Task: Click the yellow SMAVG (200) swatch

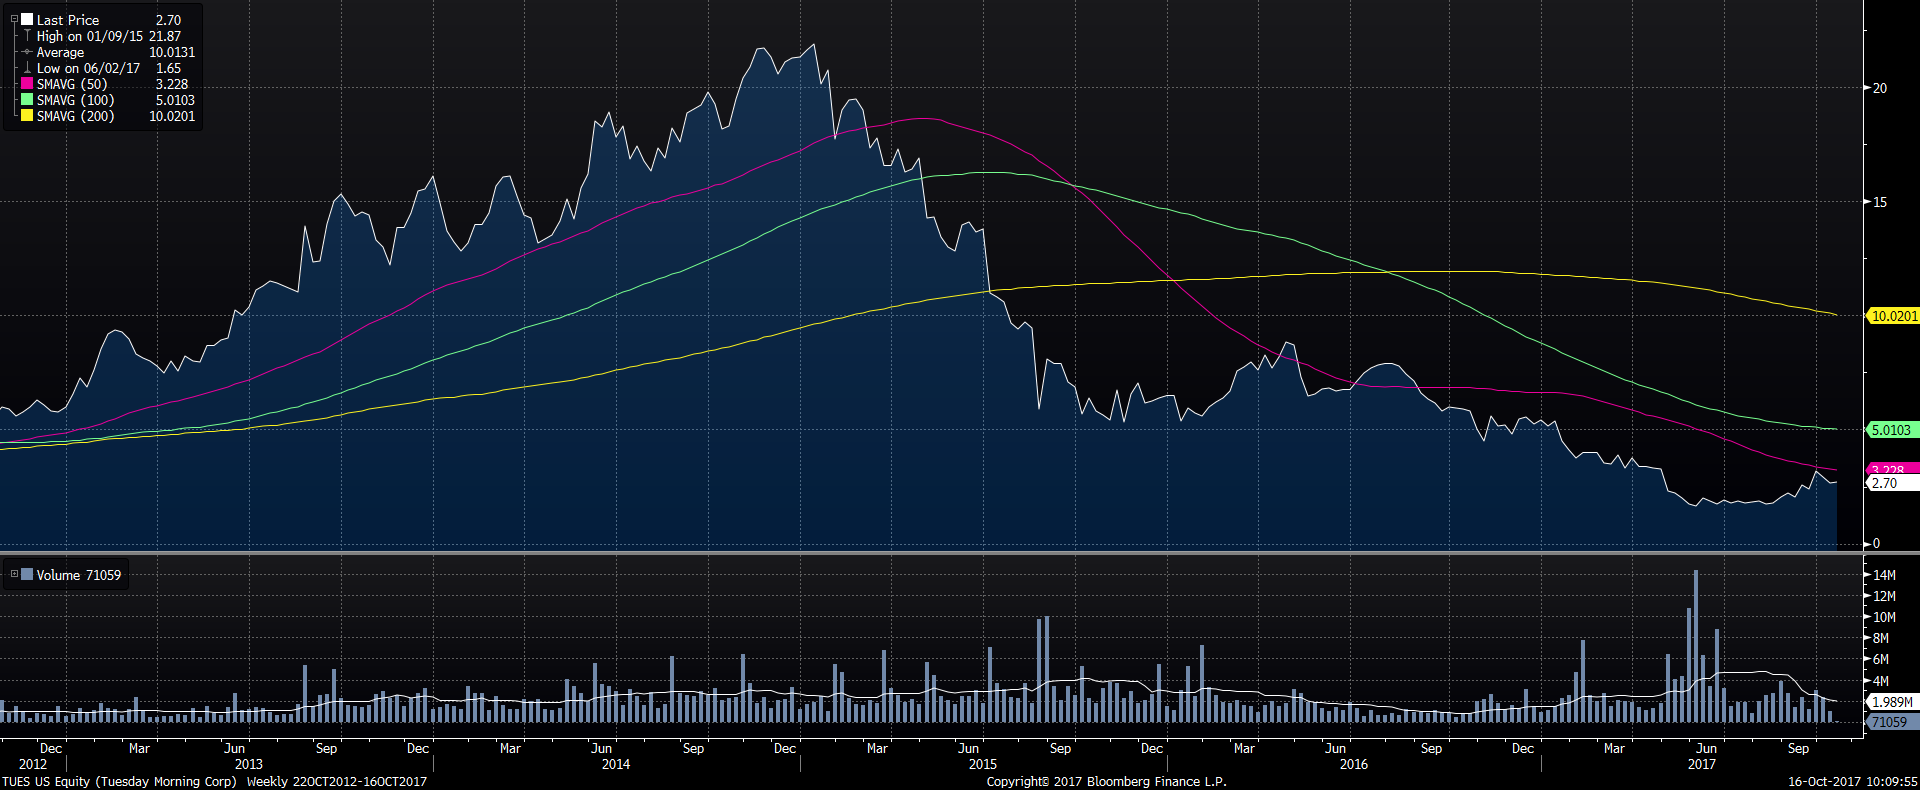Action: point(27,116)
